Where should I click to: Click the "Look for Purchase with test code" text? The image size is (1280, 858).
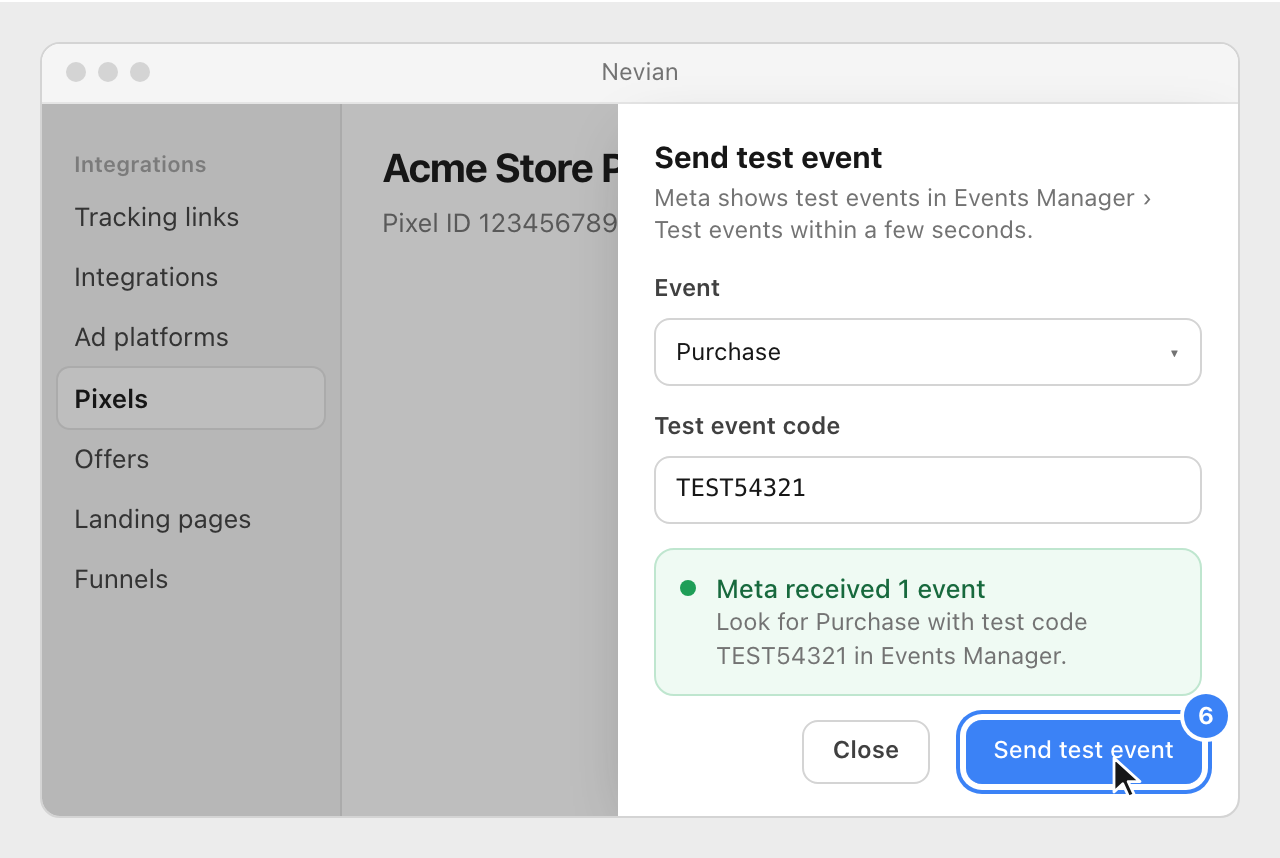pyautogui.click(x=902, y=622)
